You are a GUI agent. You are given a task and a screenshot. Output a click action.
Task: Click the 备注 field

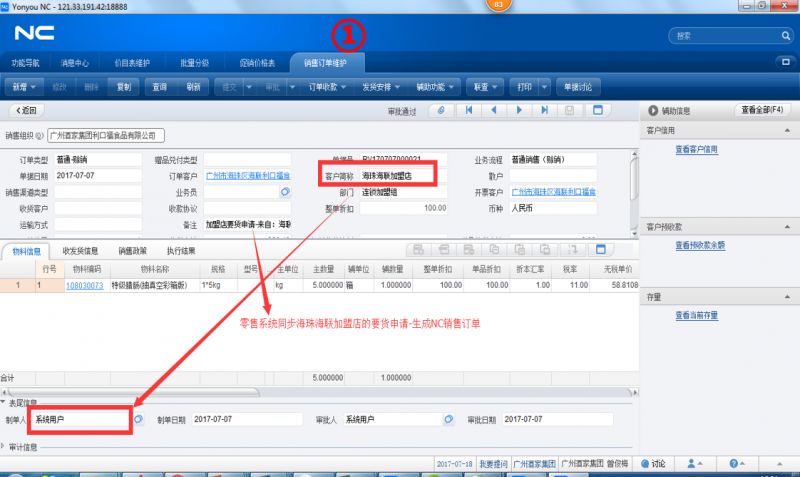[247, 224]
